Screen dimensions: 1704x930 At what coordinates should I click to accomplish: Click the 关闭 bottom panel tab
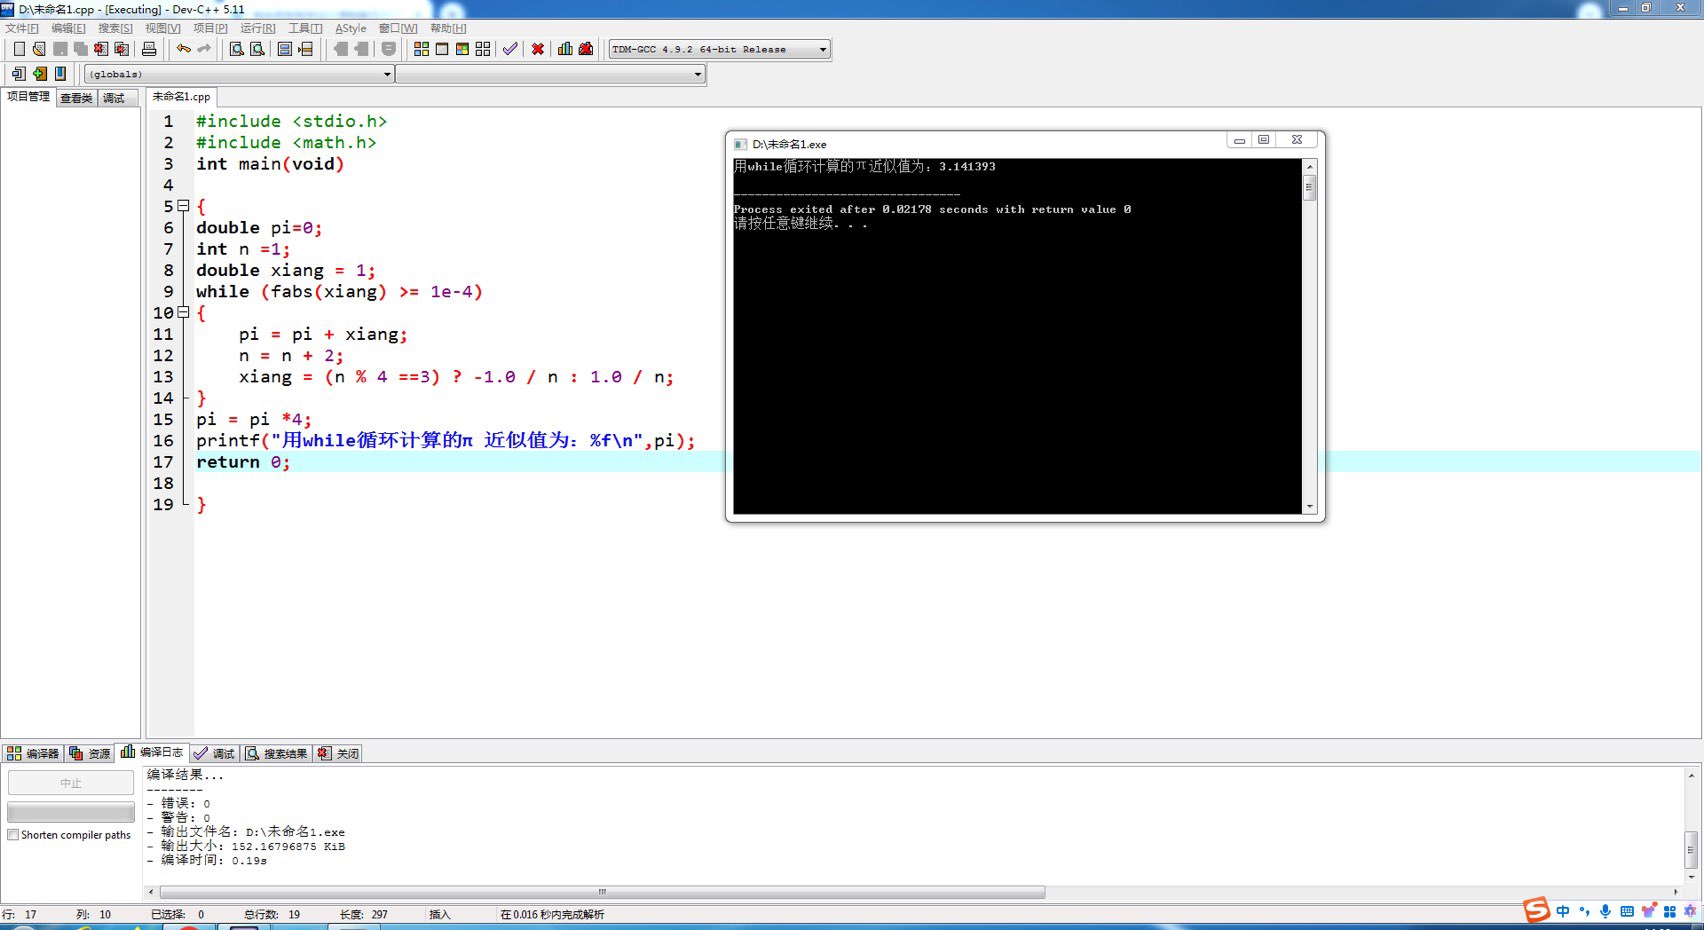(x=338, y=753)
